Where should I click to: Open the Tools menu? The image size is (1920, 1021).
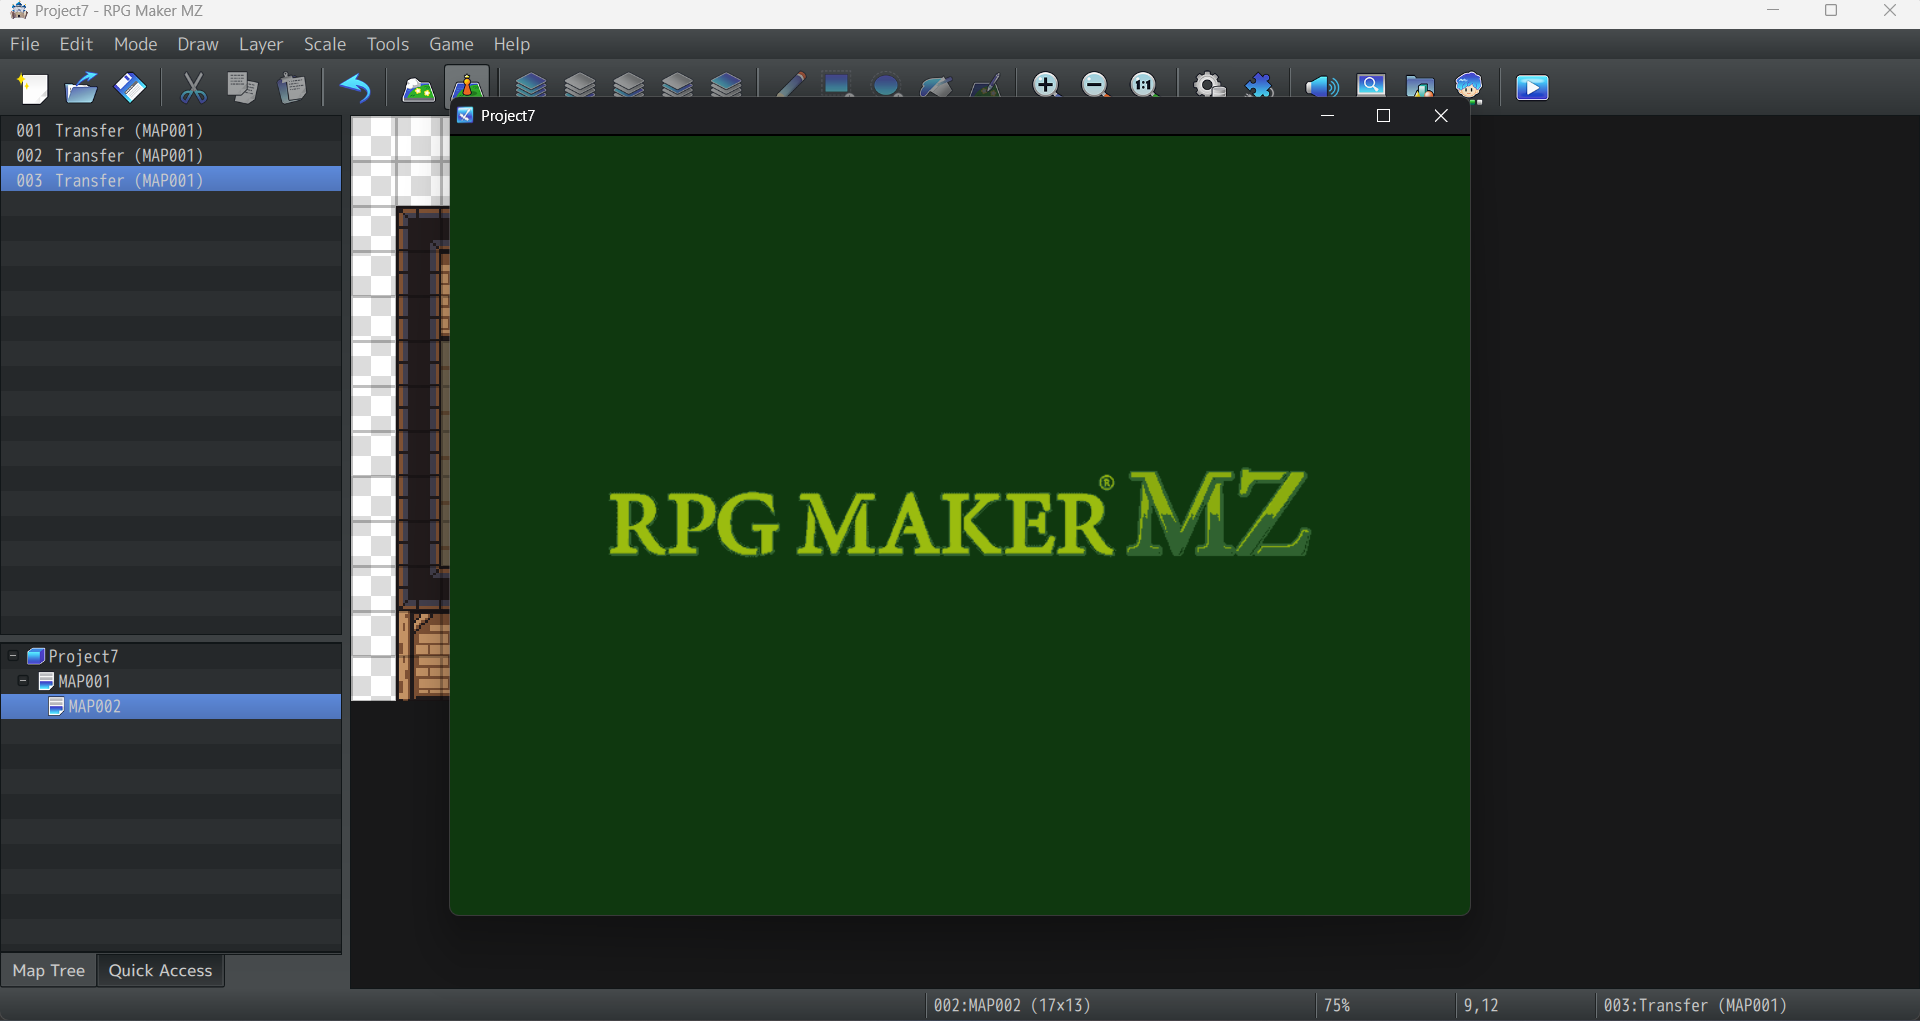[388, 44]
